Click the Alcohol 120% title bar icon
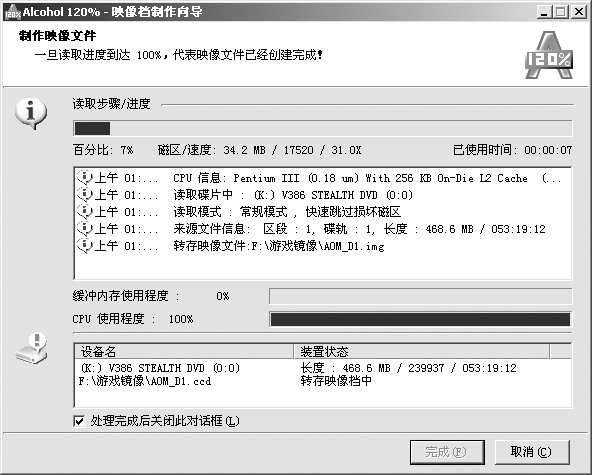 pos(12,12)
